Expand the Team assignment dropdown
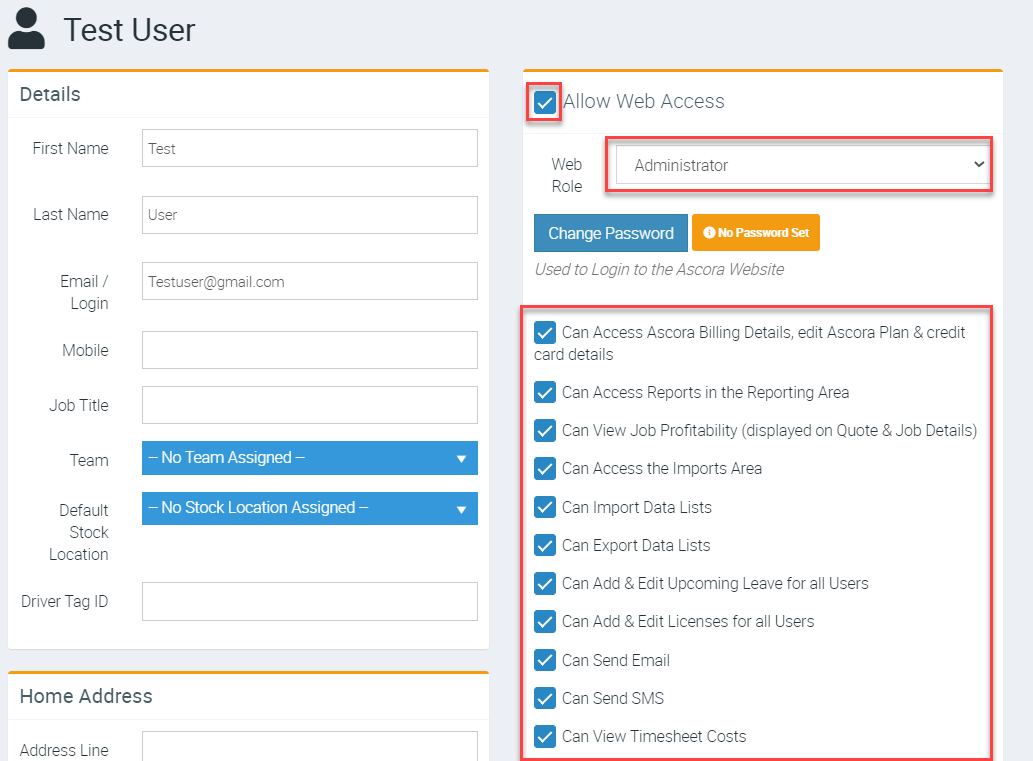1033x761 pixels. pos(309,458)
